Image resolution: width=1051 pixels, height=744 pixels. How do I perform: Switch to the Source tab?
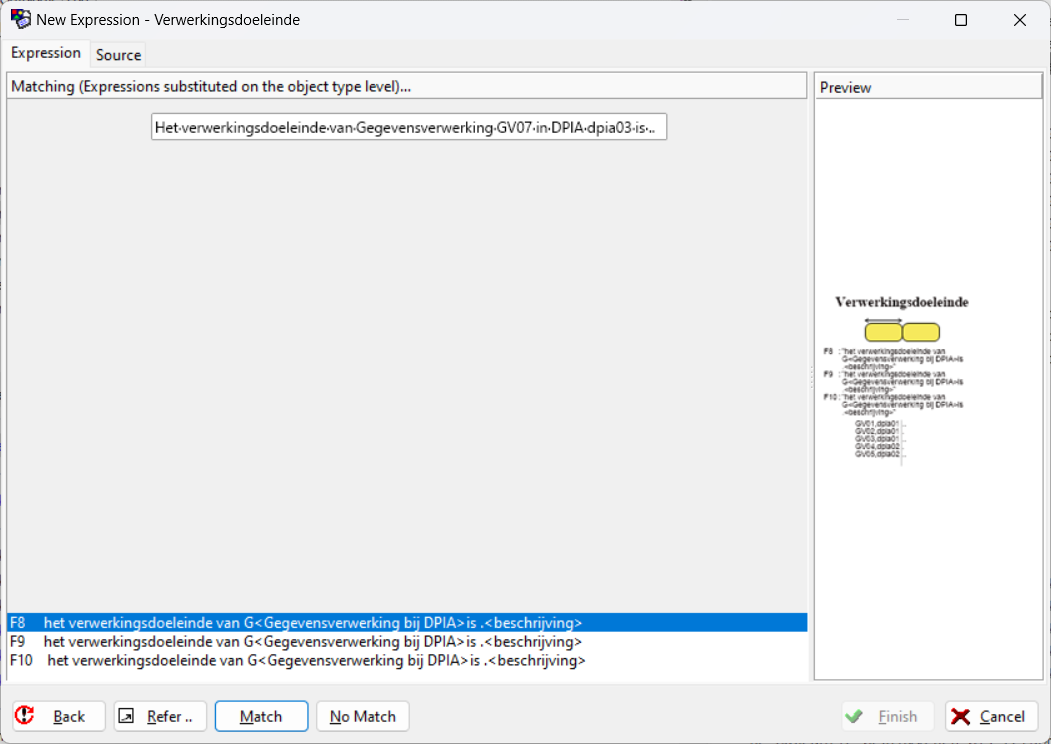[118, 55]
